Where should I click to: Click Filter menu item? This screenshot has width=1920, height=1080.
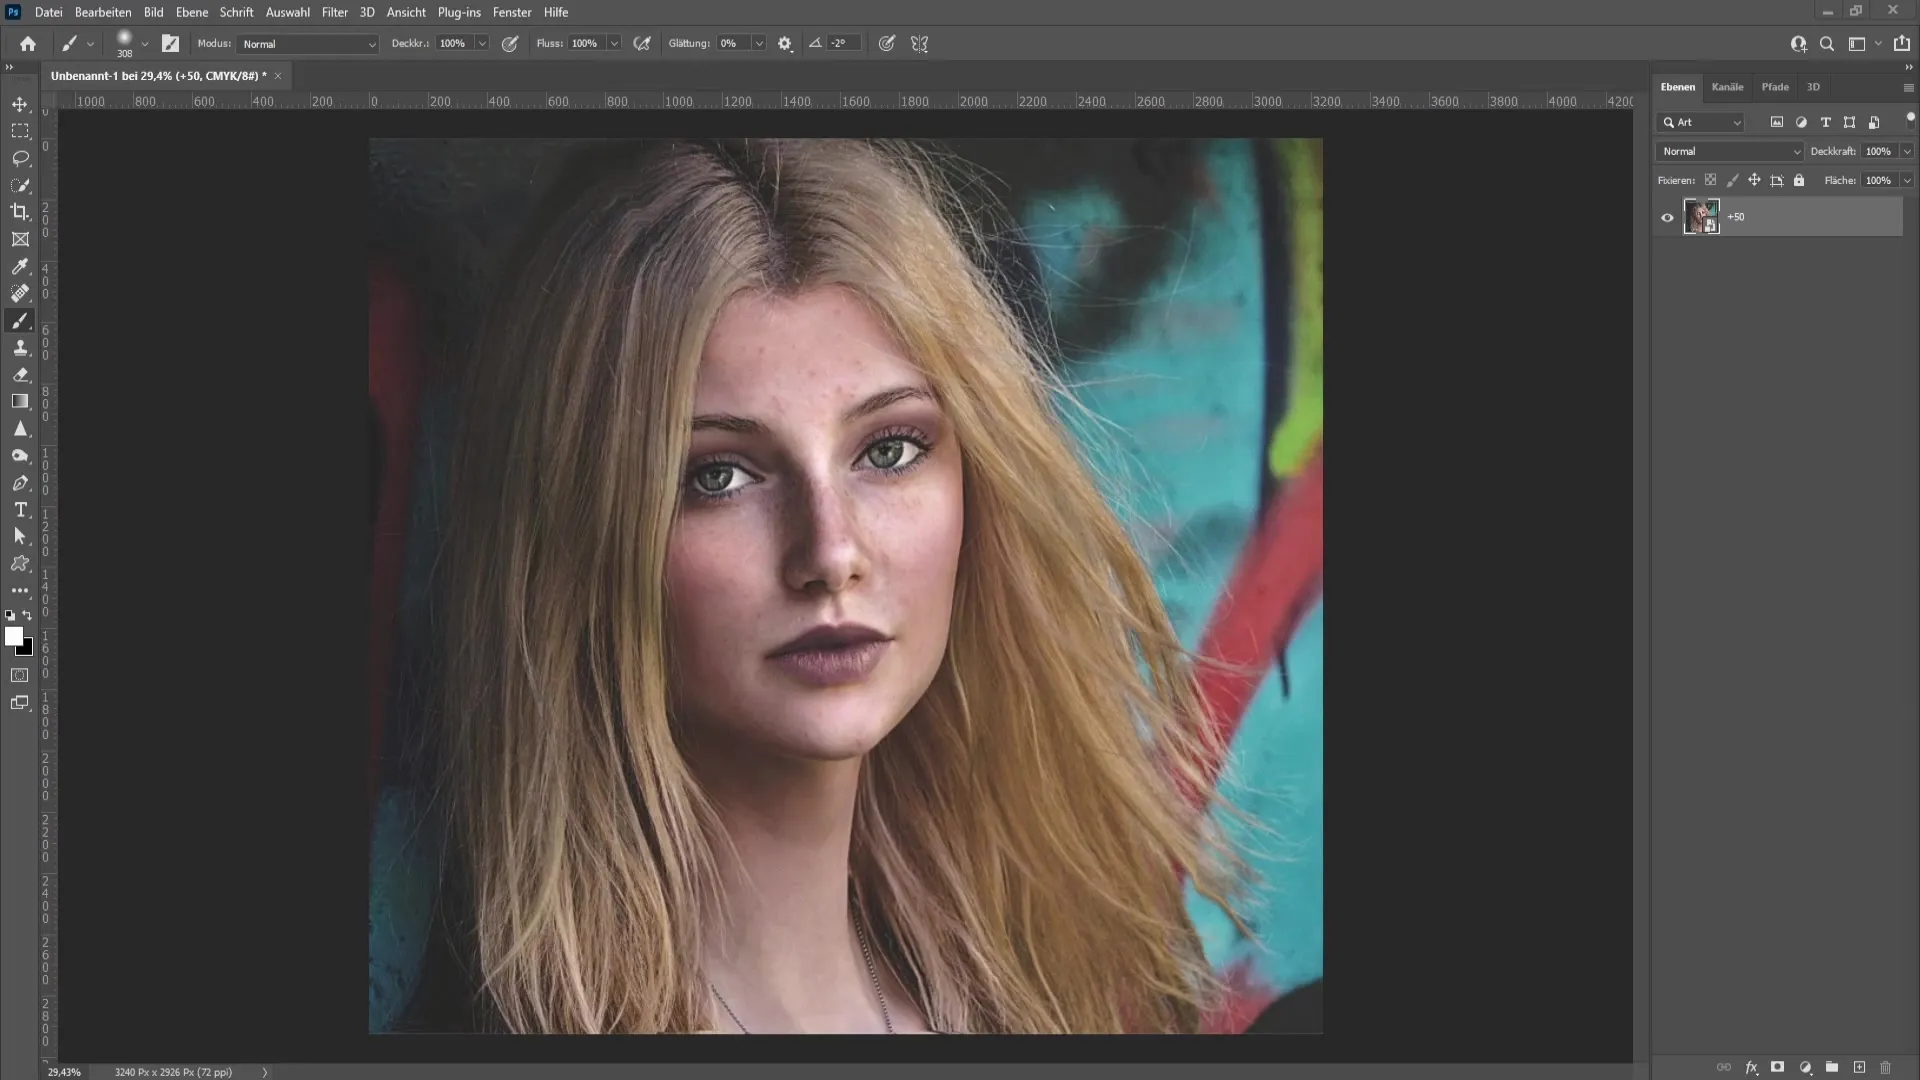(334, 12)
